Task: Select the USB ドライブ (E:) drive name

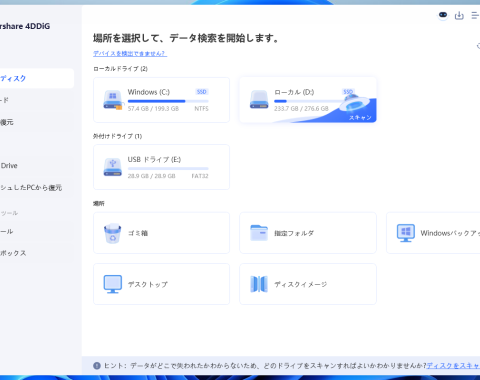Action: 154,159
